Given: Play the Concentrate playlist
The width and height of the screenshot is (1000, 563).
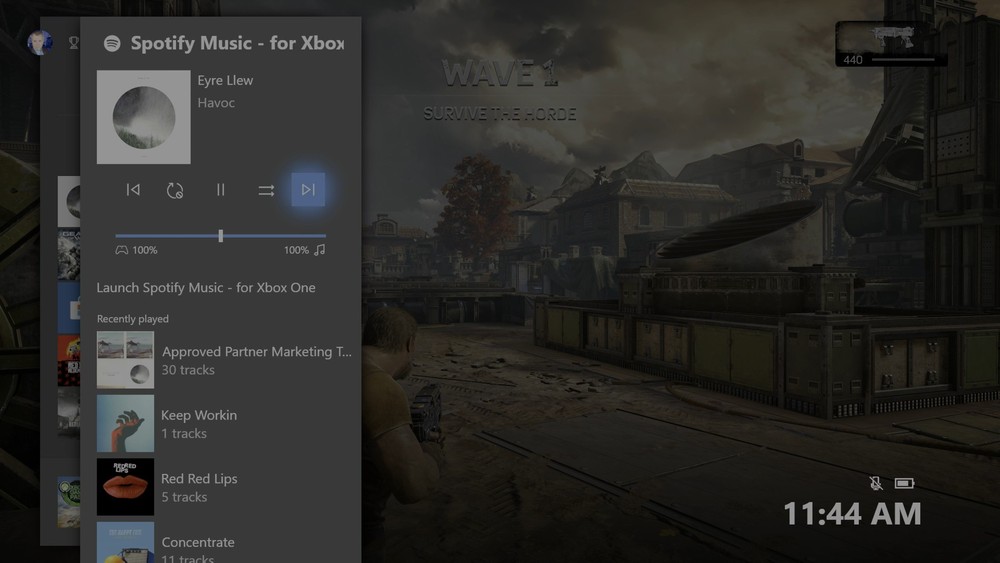Looking at the screenshot, I should pos(198,543).
